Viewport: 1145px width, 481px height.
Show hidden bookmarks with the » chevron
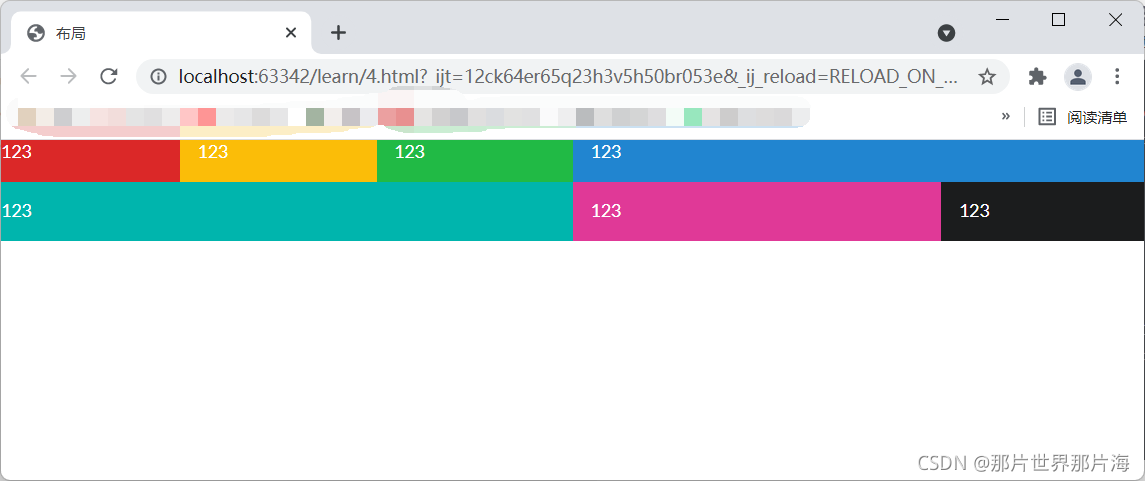click(1006, 116)
